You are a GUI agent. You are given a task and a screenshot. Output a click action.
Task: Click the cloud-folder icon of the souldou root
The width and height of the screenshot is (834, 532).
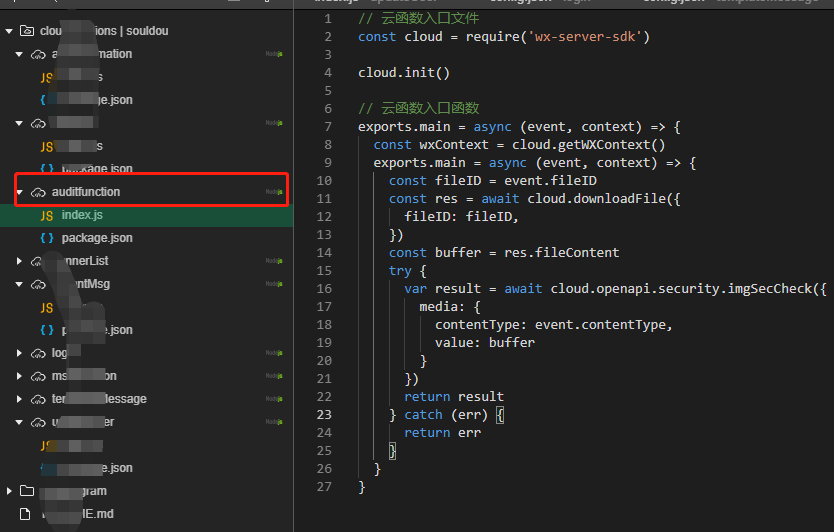tap(26, 31)
